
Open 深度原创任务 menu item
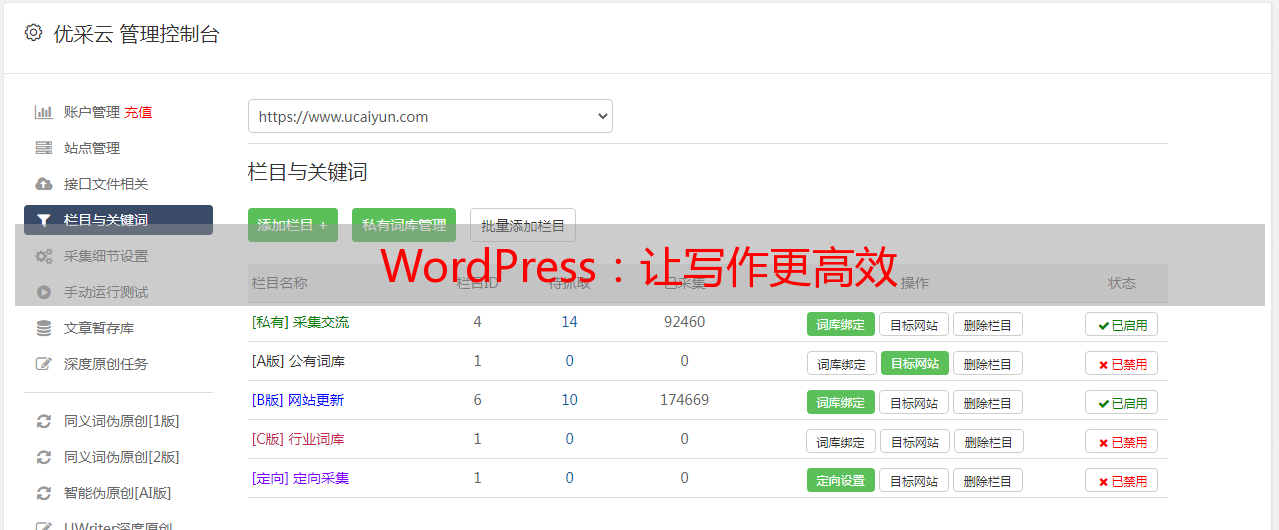pos(106,364)
